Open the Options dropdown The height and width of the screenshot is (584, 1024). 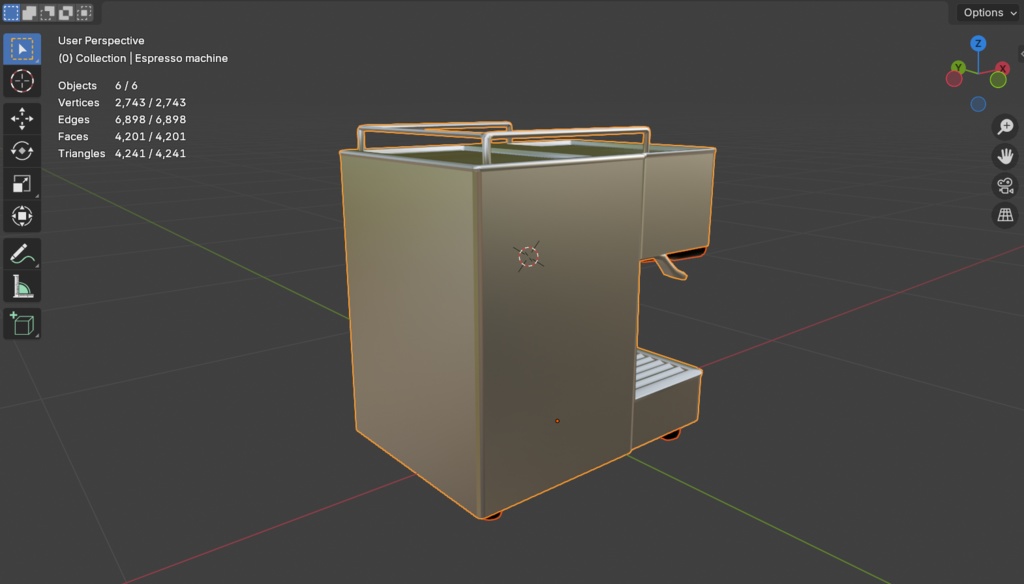pos(986,12)
